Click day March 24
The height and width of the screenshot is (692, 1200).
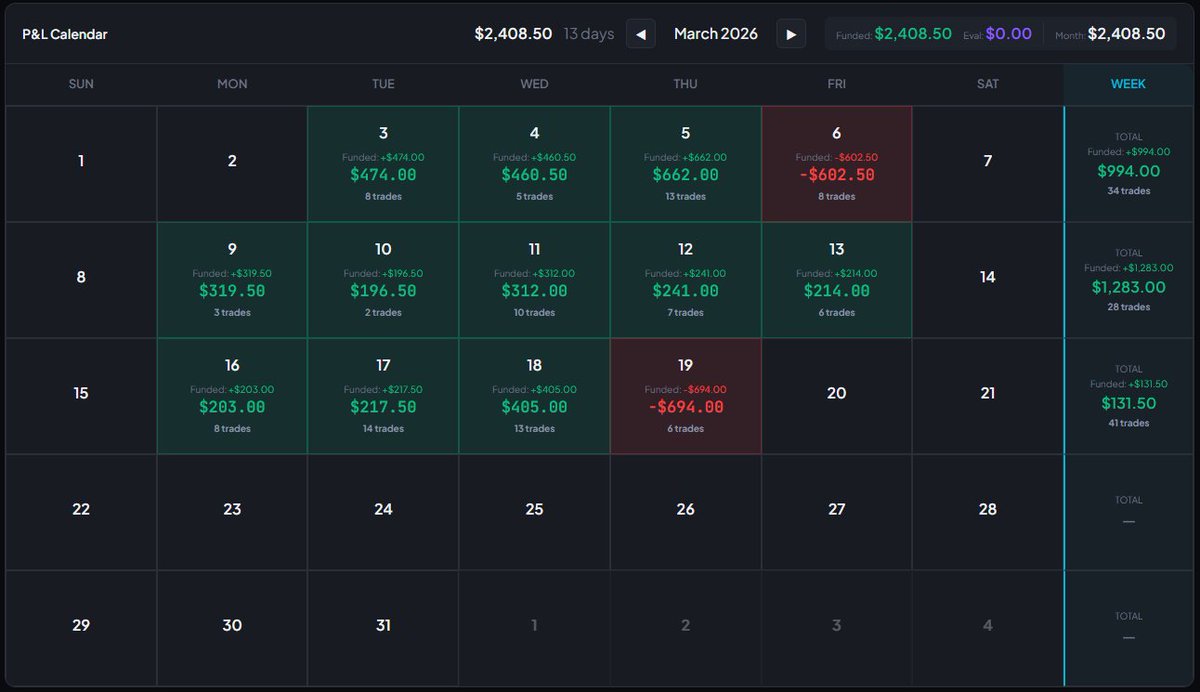click(383, 512)
